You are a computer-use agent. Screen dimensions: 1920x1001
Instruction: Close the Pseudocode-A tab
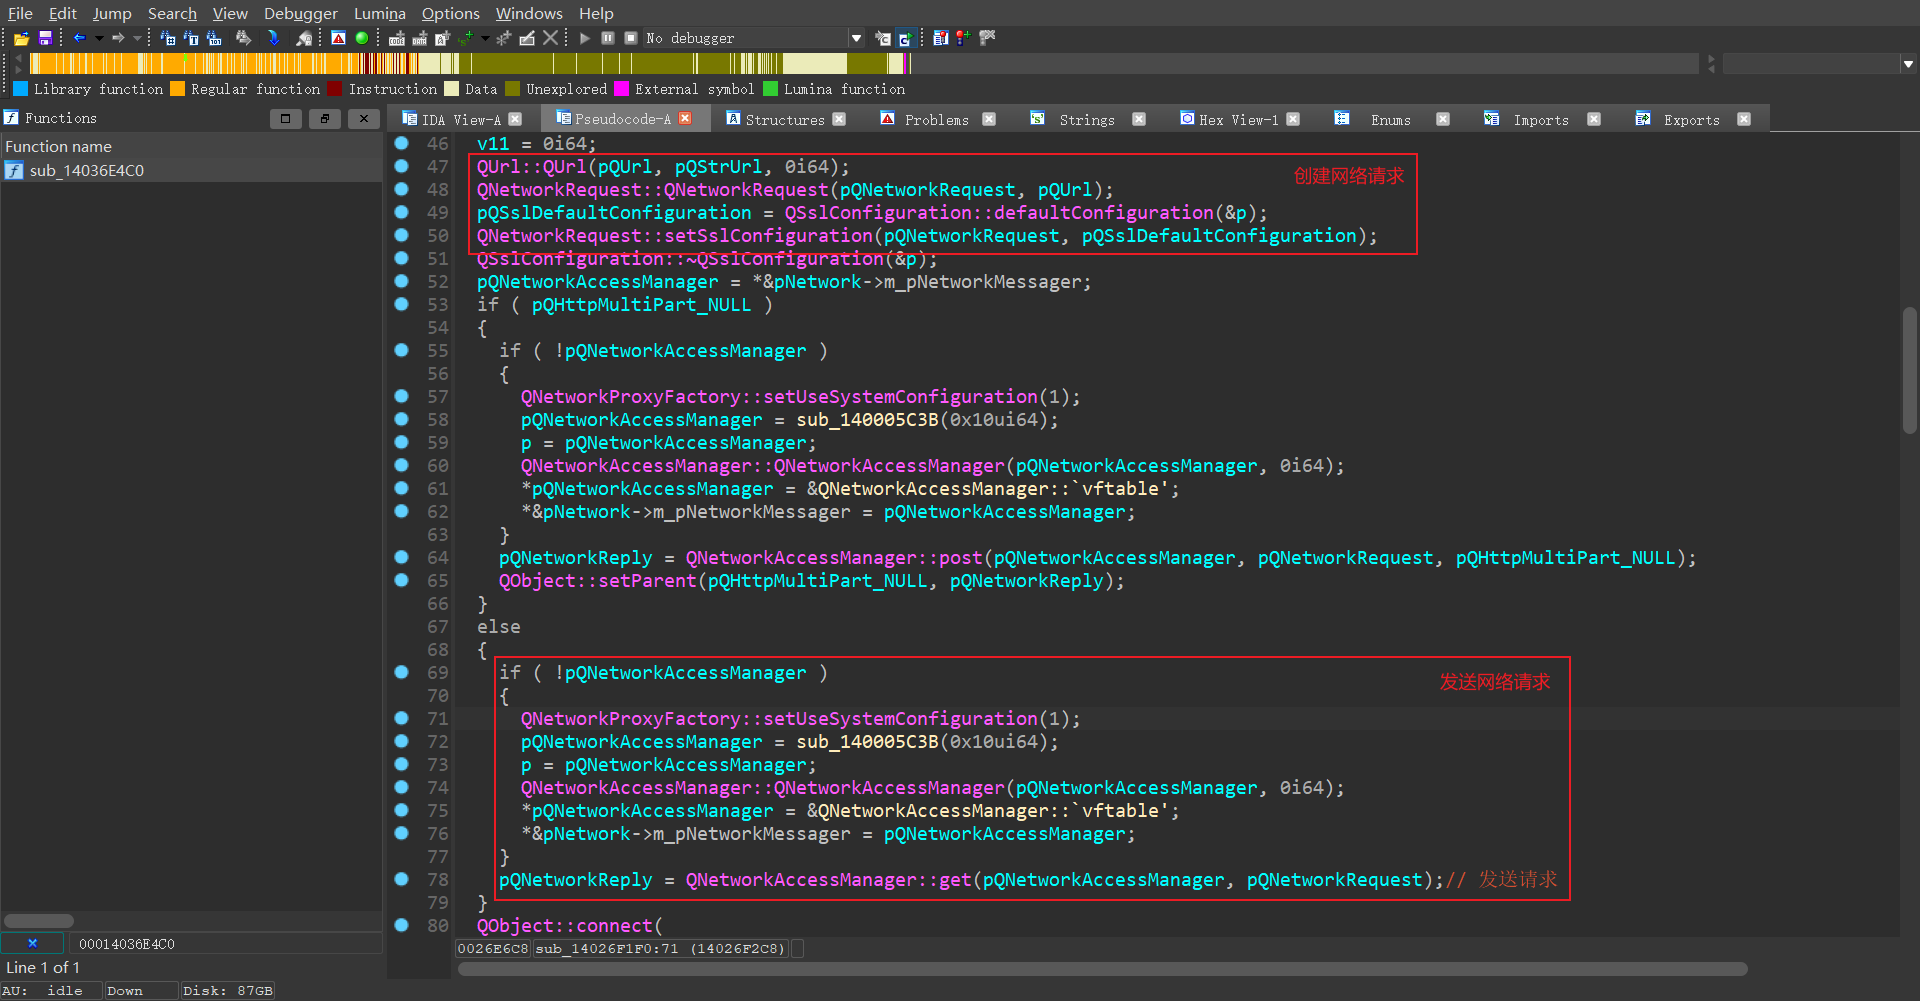[685, 119]
